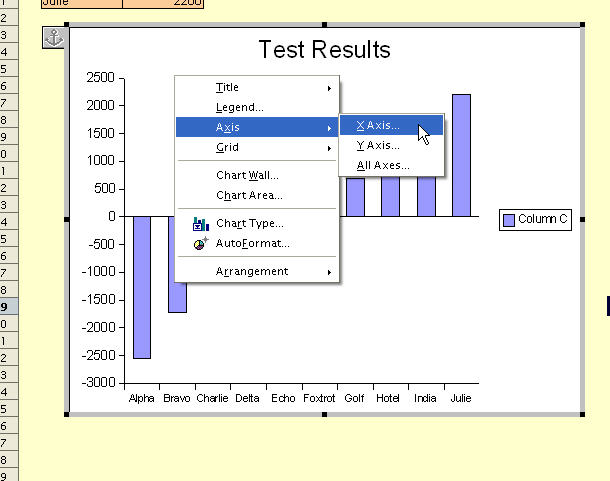Select the Julie bar in the chart
Viewport: 610px width, 481px height.
pyautogui.click(x=461, y=155)
